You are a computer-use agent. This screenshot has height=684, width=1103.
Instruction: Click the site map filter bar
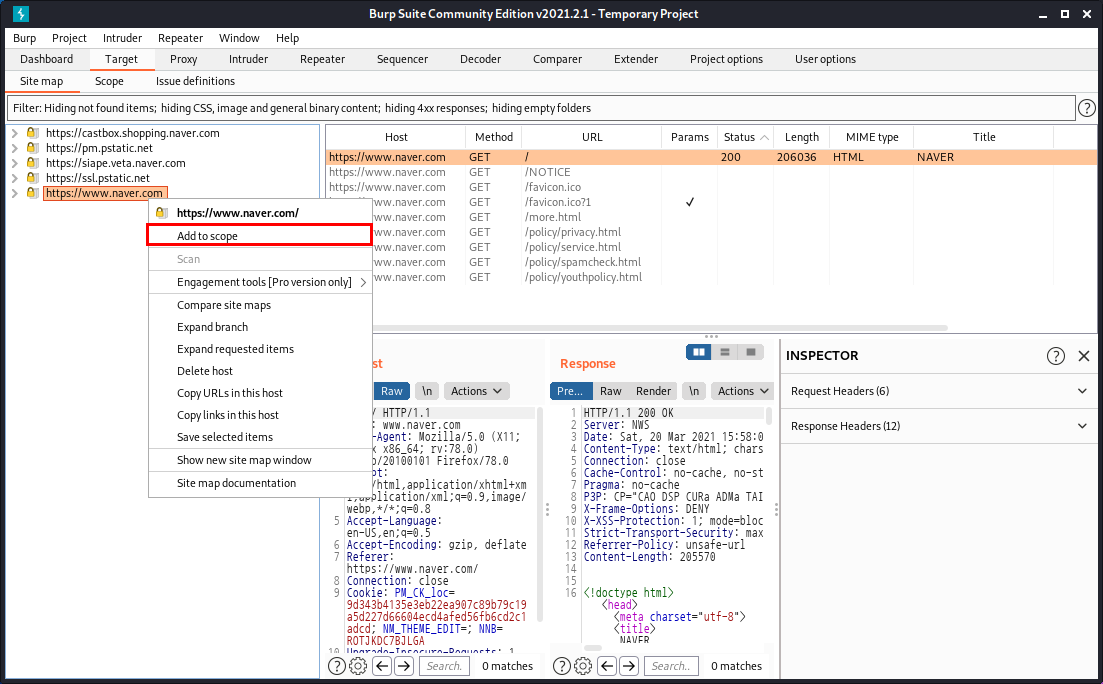click(x=540, y=108)
